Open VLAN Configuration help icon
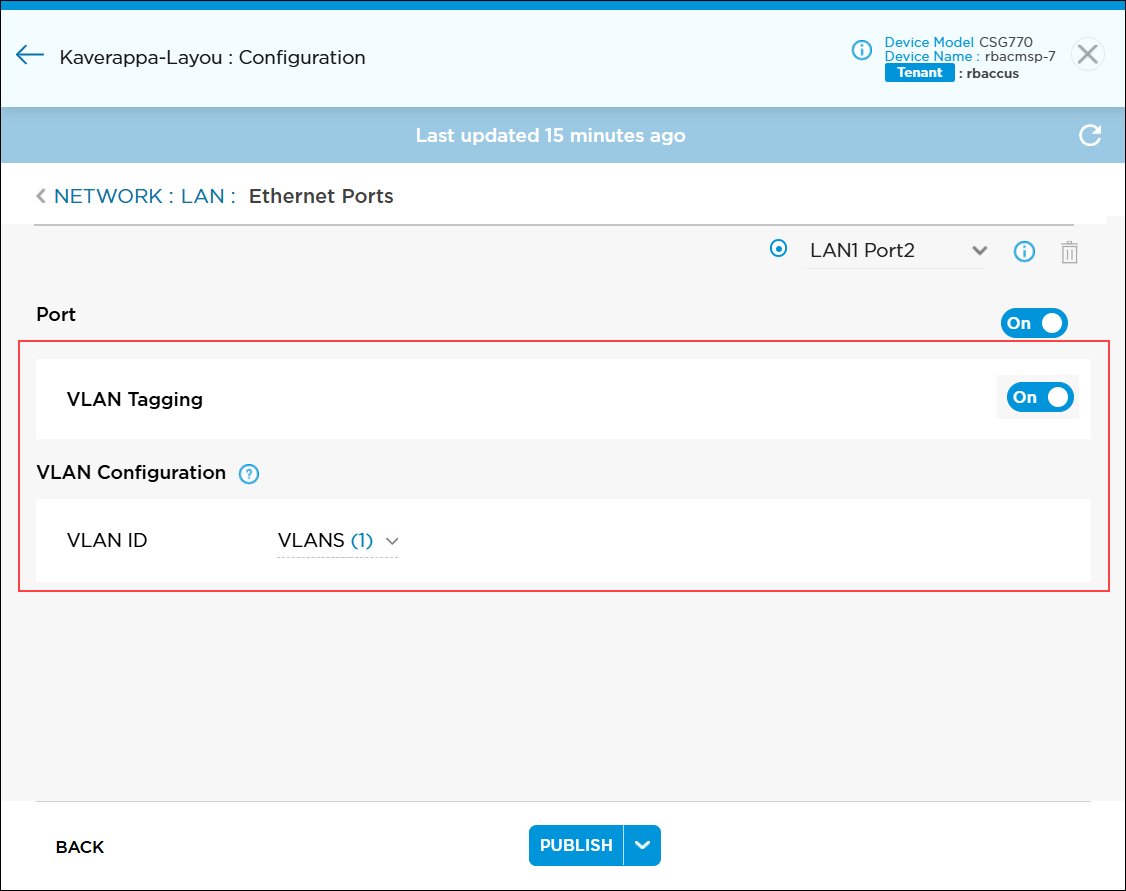Image resolution: width=1126 pixels, height=891 pixels. (249, 474)
